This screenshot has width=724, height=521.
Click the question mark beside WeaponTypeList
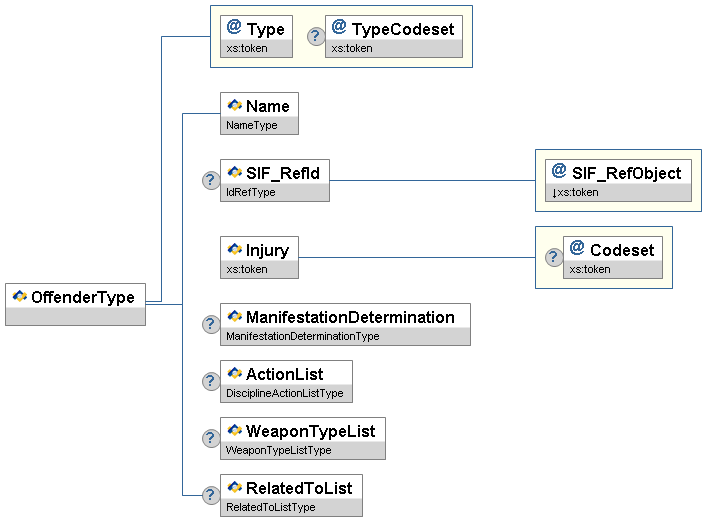click(211, 438)
